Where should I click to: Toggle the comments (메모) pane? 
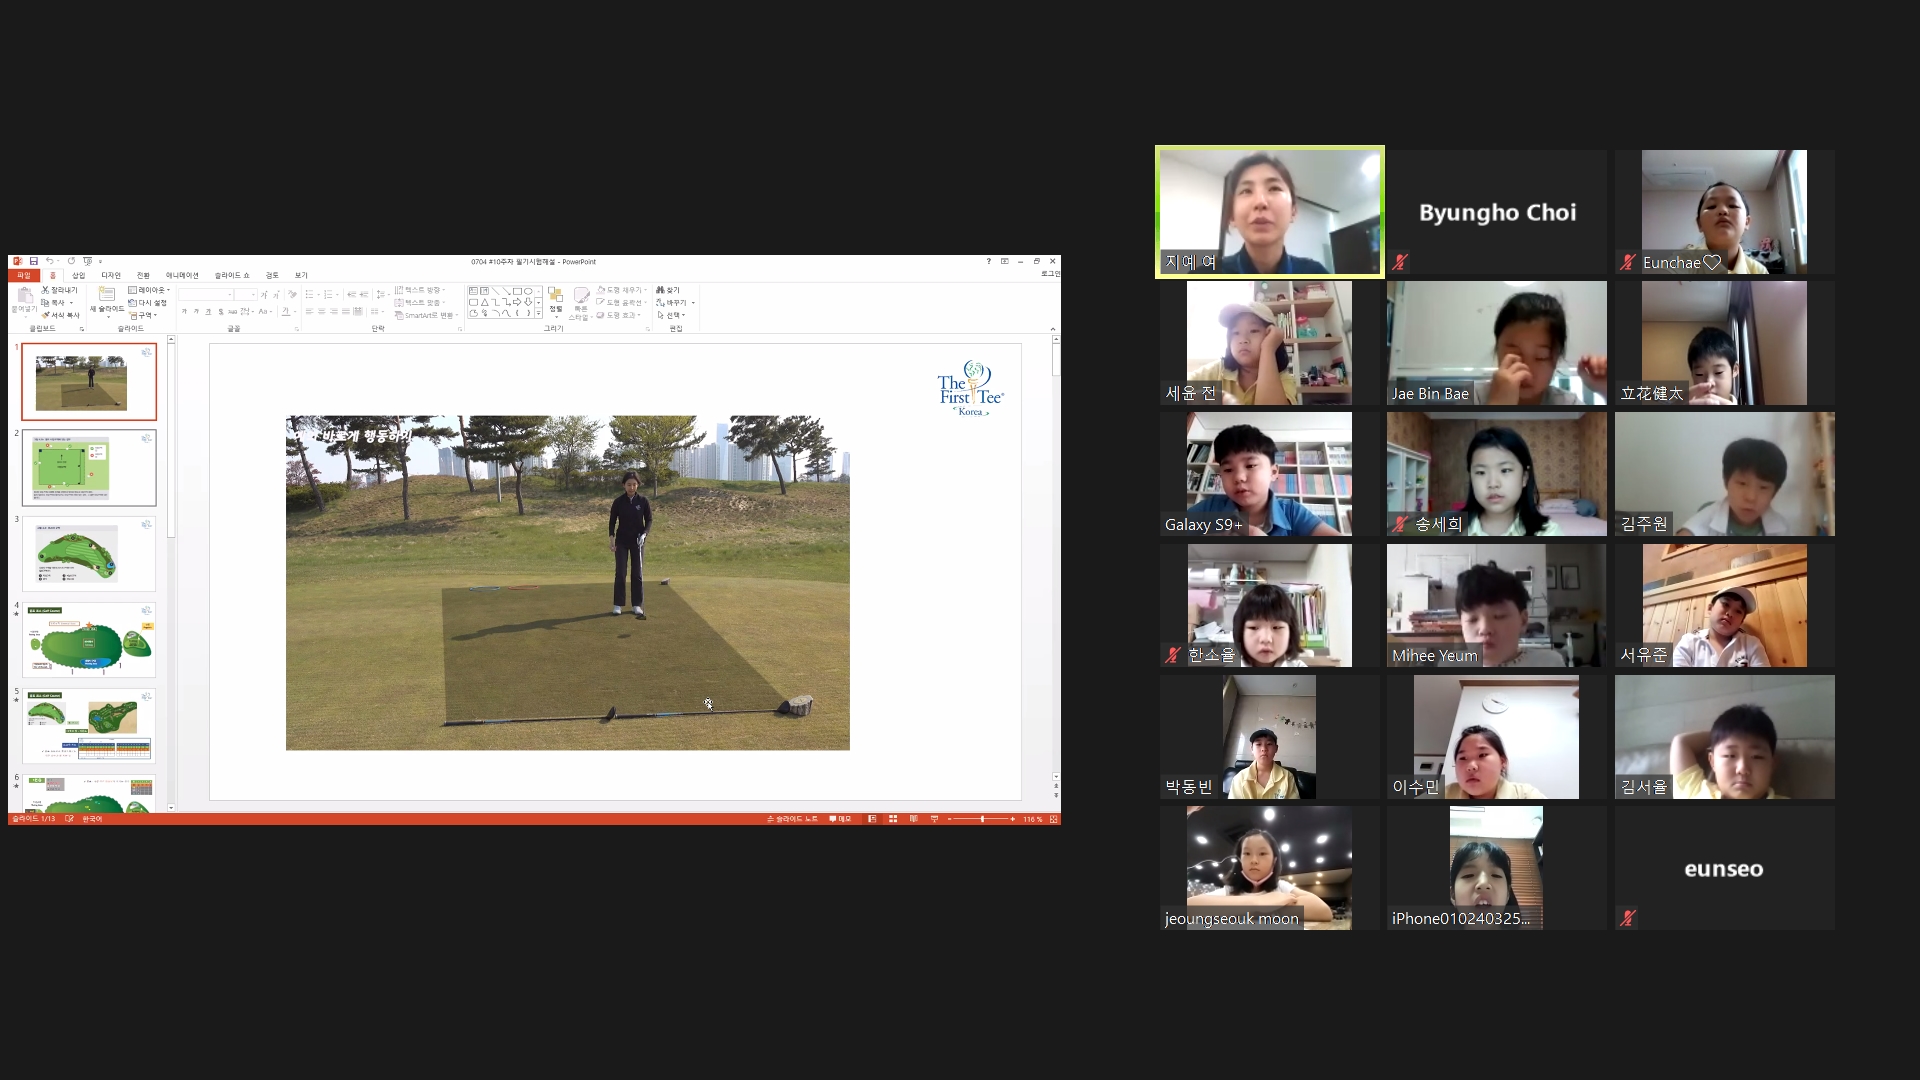(x=840, y=819)
